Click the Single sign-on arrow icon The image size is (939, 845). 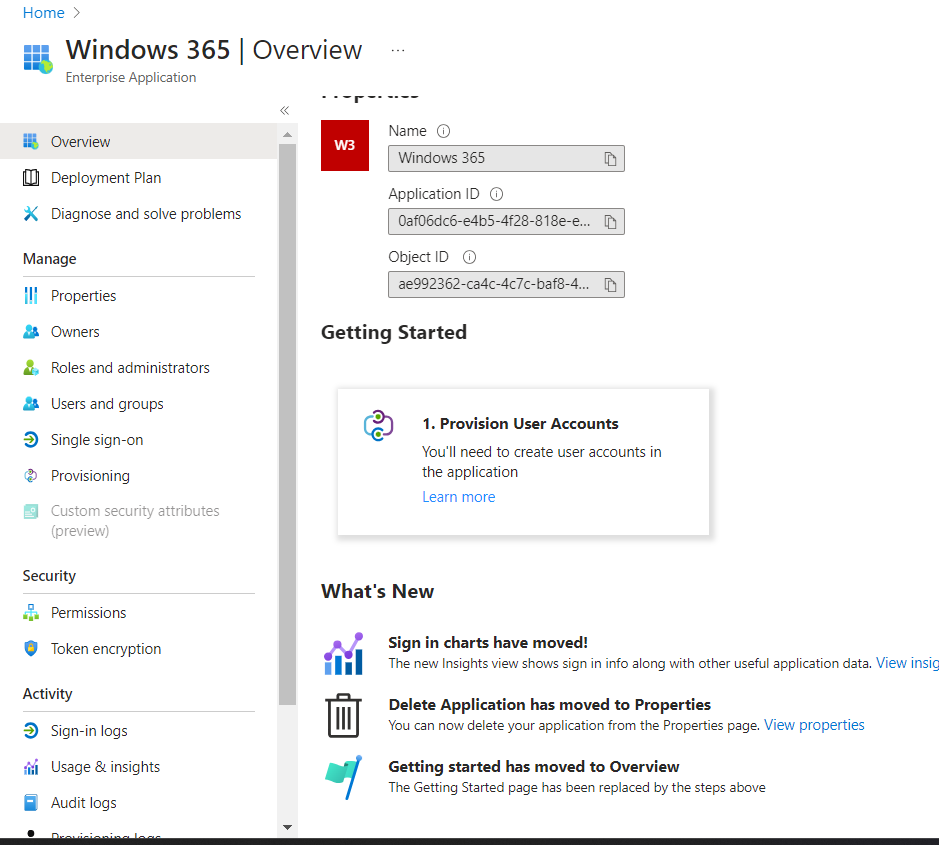click(31, 440)
